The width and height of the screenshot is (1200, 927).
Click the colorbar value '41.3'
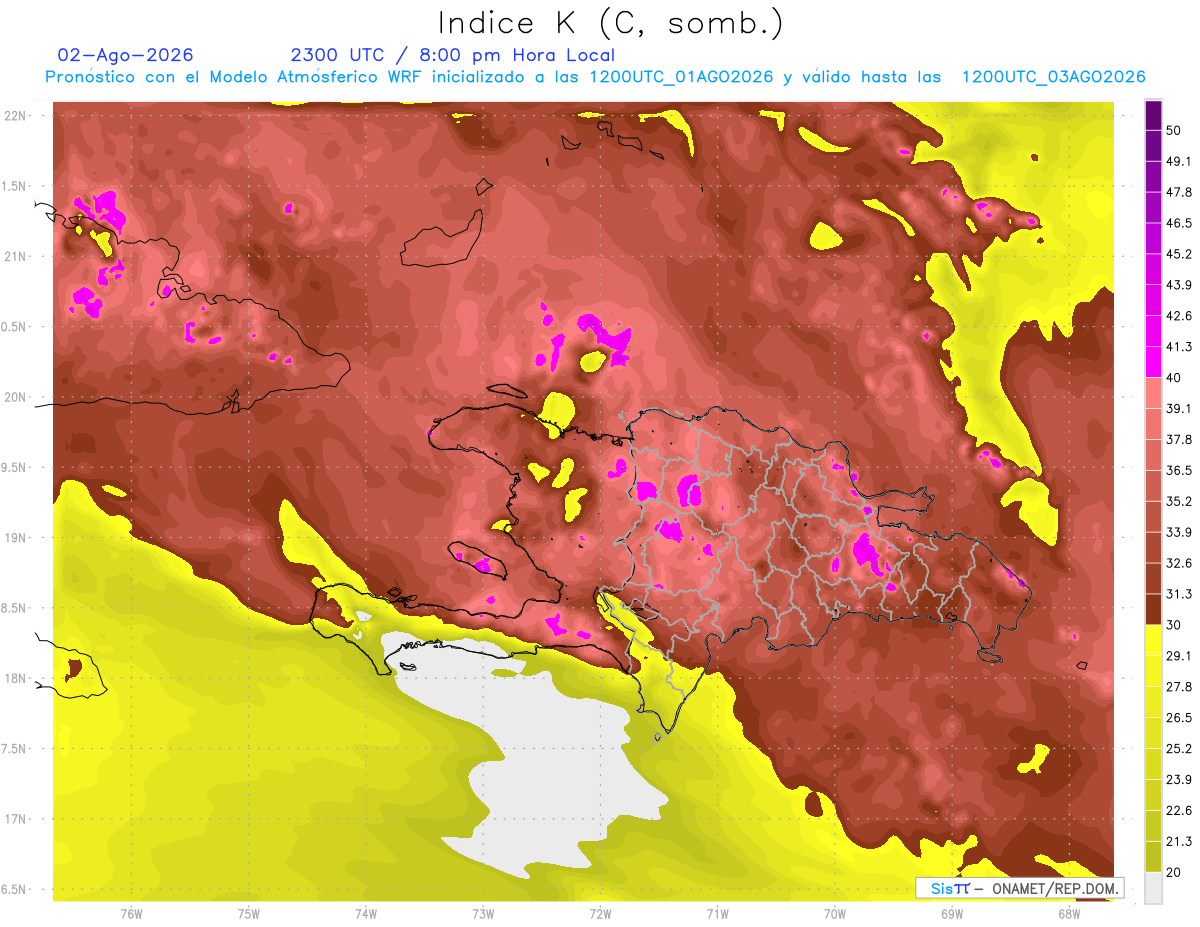1178,347
